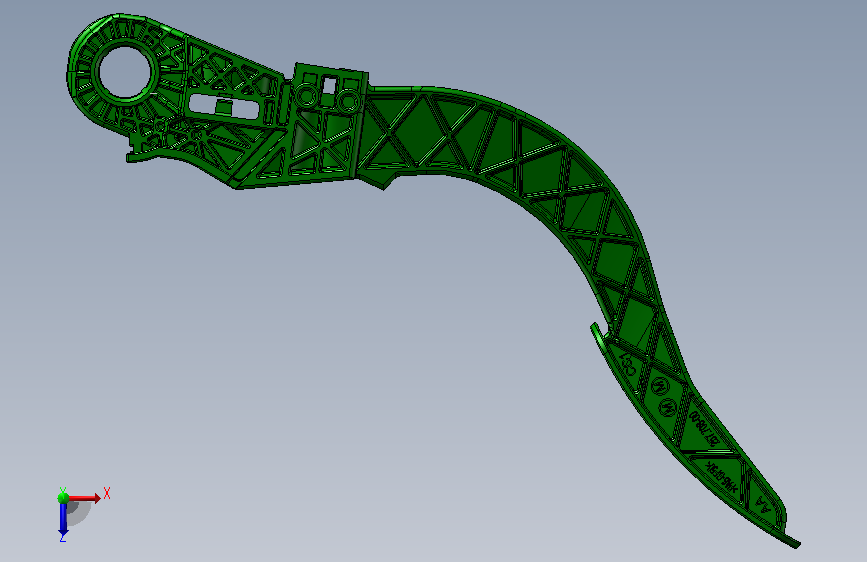The width and height of the screenshot is (867, 562).
Task: Pick the embossed "C37" marking on the pedal
Action: (629, 365)
